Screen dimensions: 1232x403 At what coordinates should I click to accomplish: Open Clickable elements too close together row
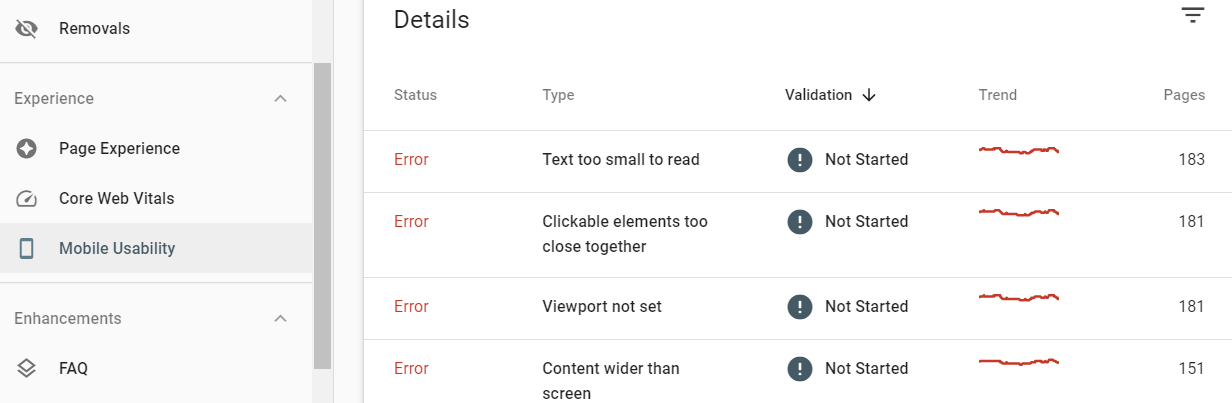[798, 234]
